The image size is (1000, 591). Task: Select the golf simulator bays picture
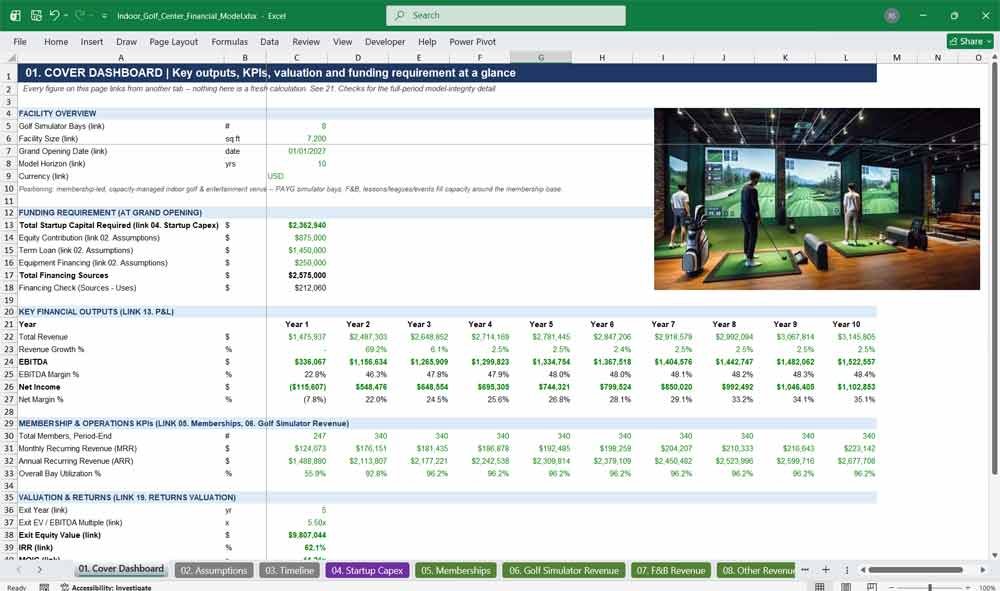pyautogui.click(x=817, y=198)
